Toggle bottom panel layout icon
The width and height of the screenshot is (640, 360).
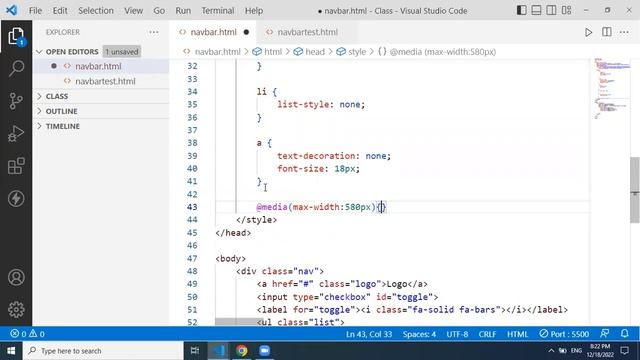tap(536, 10)
